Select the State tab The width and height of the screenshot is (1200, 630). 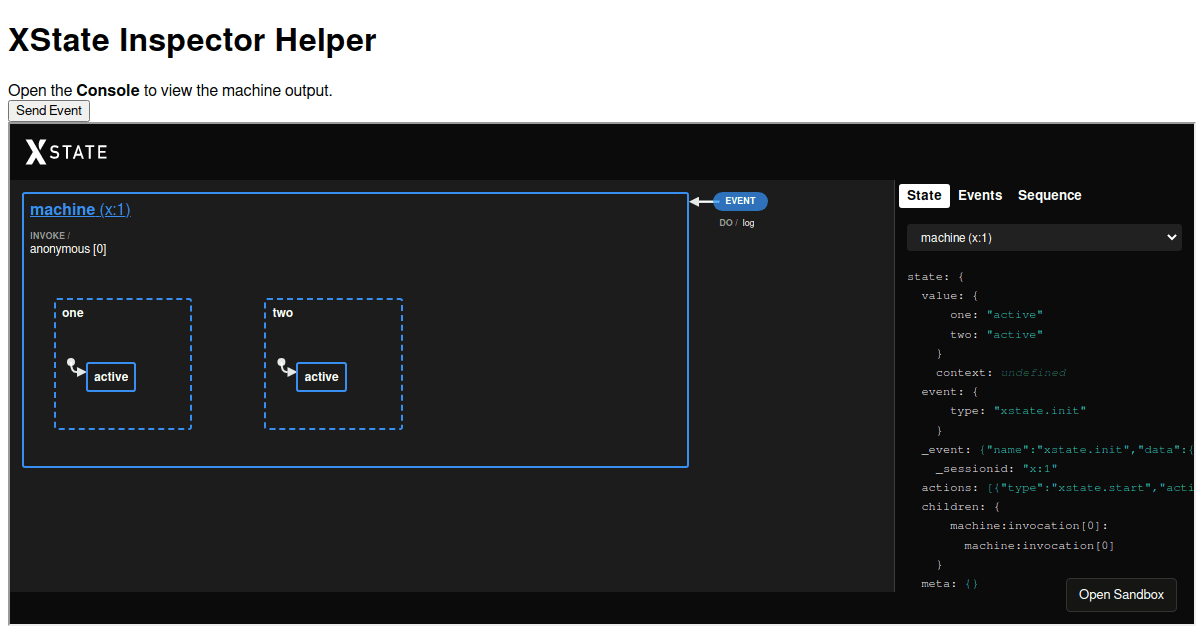click(923, 195)
